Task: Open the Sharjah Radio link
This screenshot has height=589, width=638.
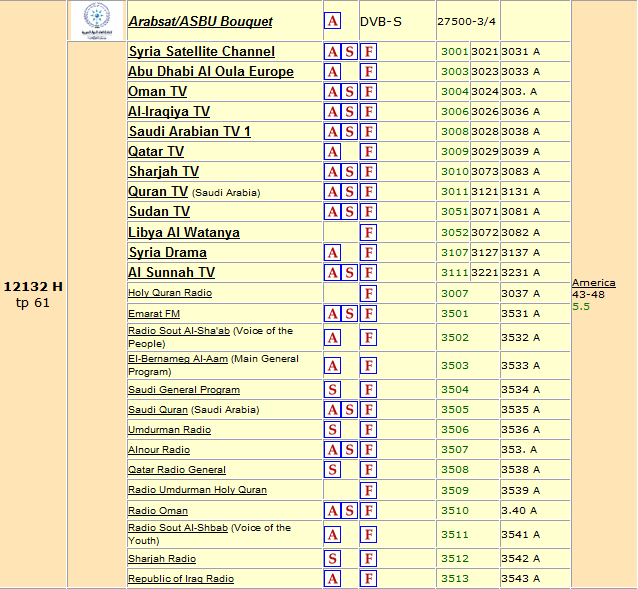Action: (162, 558)
